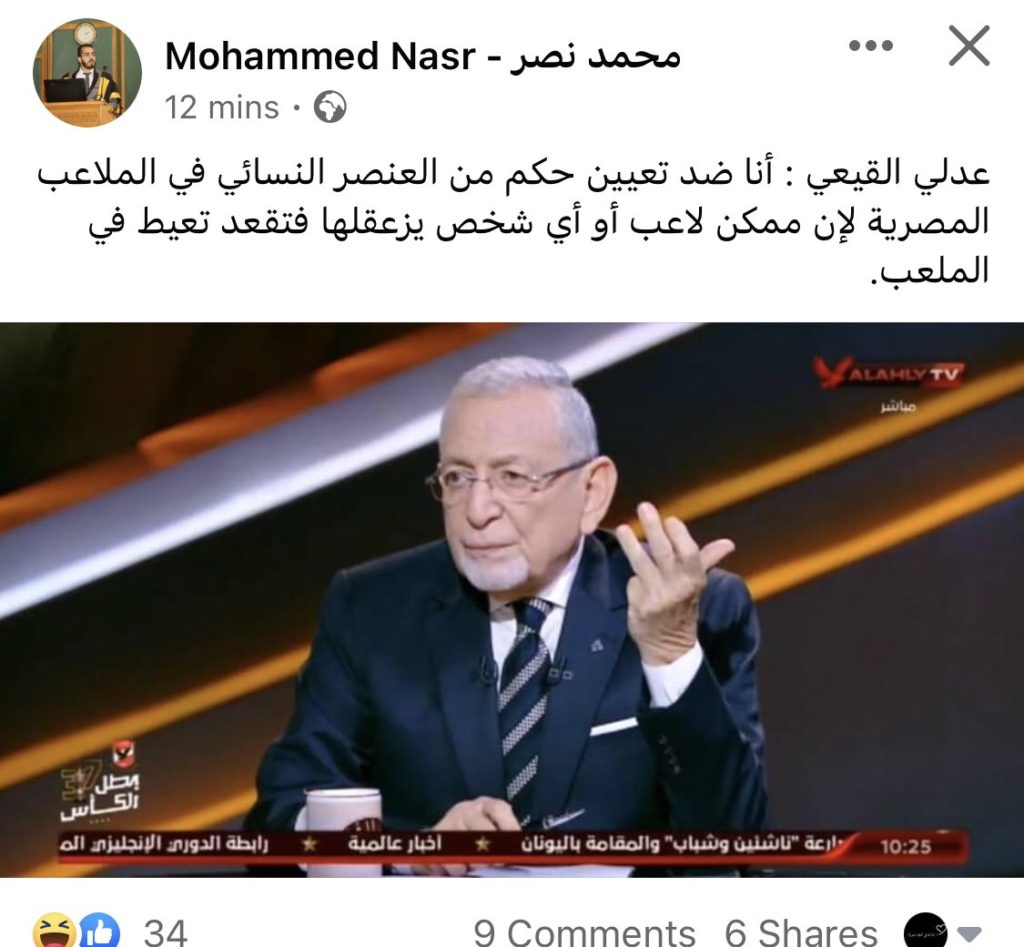
Task: View the 6 Shares list
Action: click(801, 932)
